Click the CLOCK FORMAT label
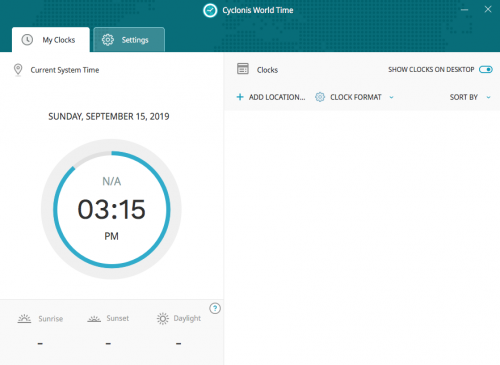 [x=356, y=97]
